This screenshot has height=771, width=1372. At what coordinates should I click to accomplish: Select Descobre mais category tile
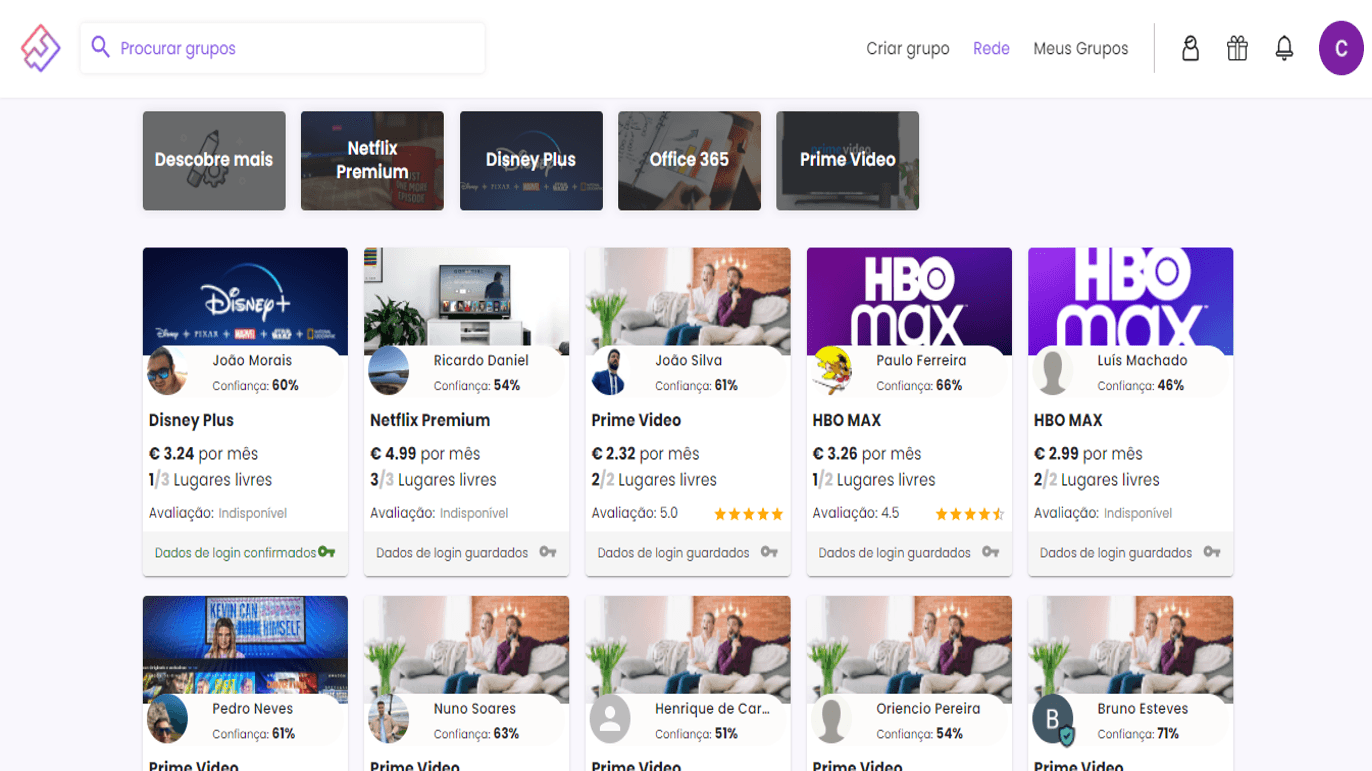(x=214, y=160)
